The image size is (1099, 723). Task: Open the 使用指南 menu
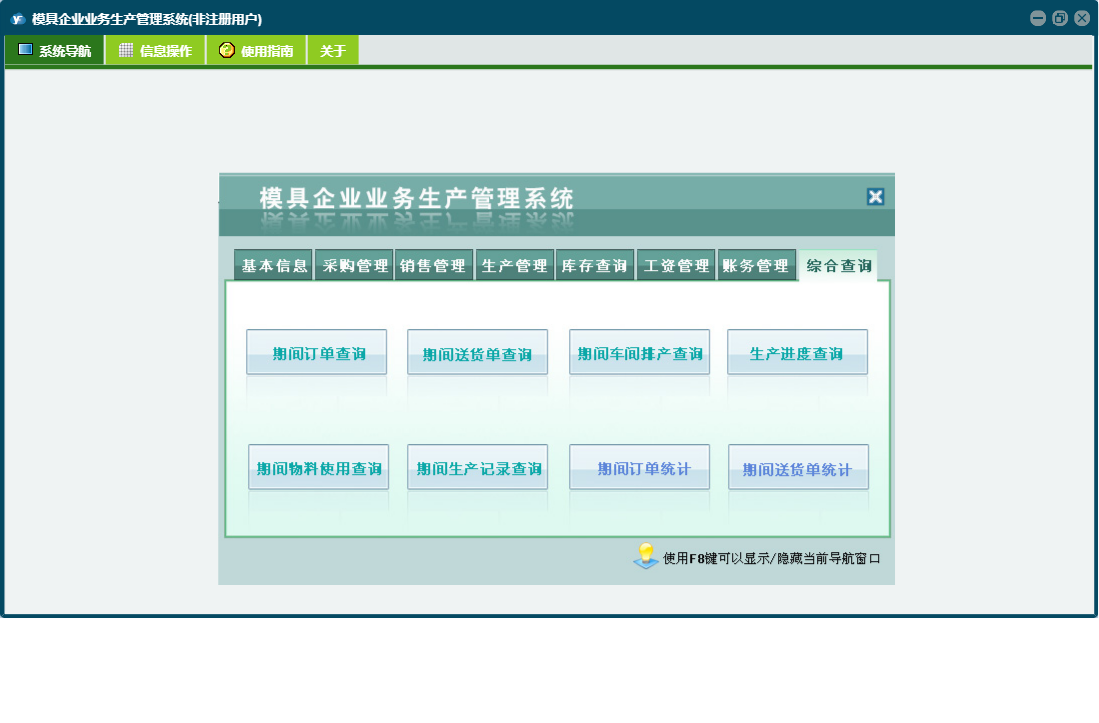click(x=257, y=50)
